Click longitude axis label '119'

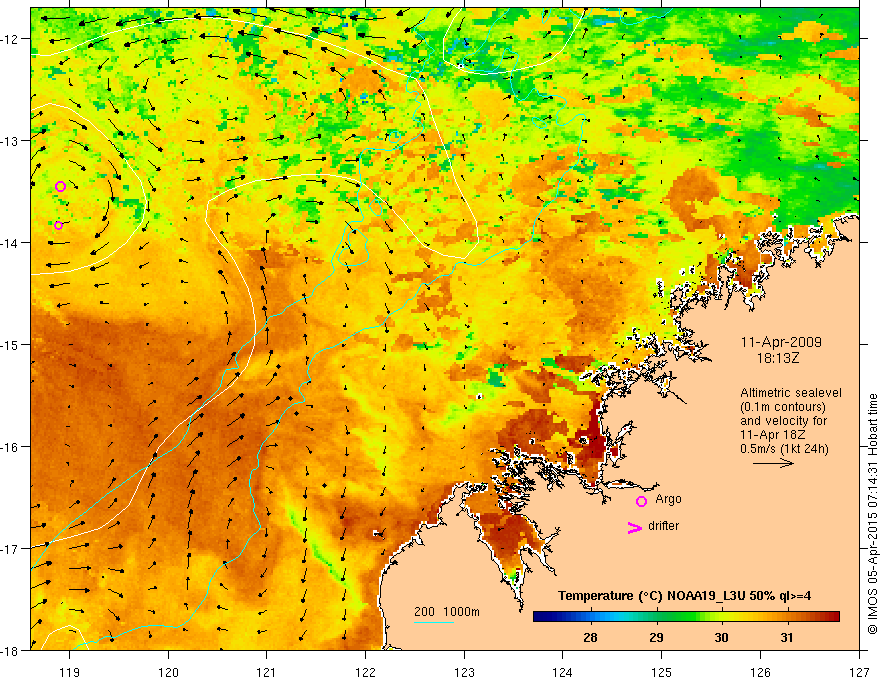tap(70, 672)
